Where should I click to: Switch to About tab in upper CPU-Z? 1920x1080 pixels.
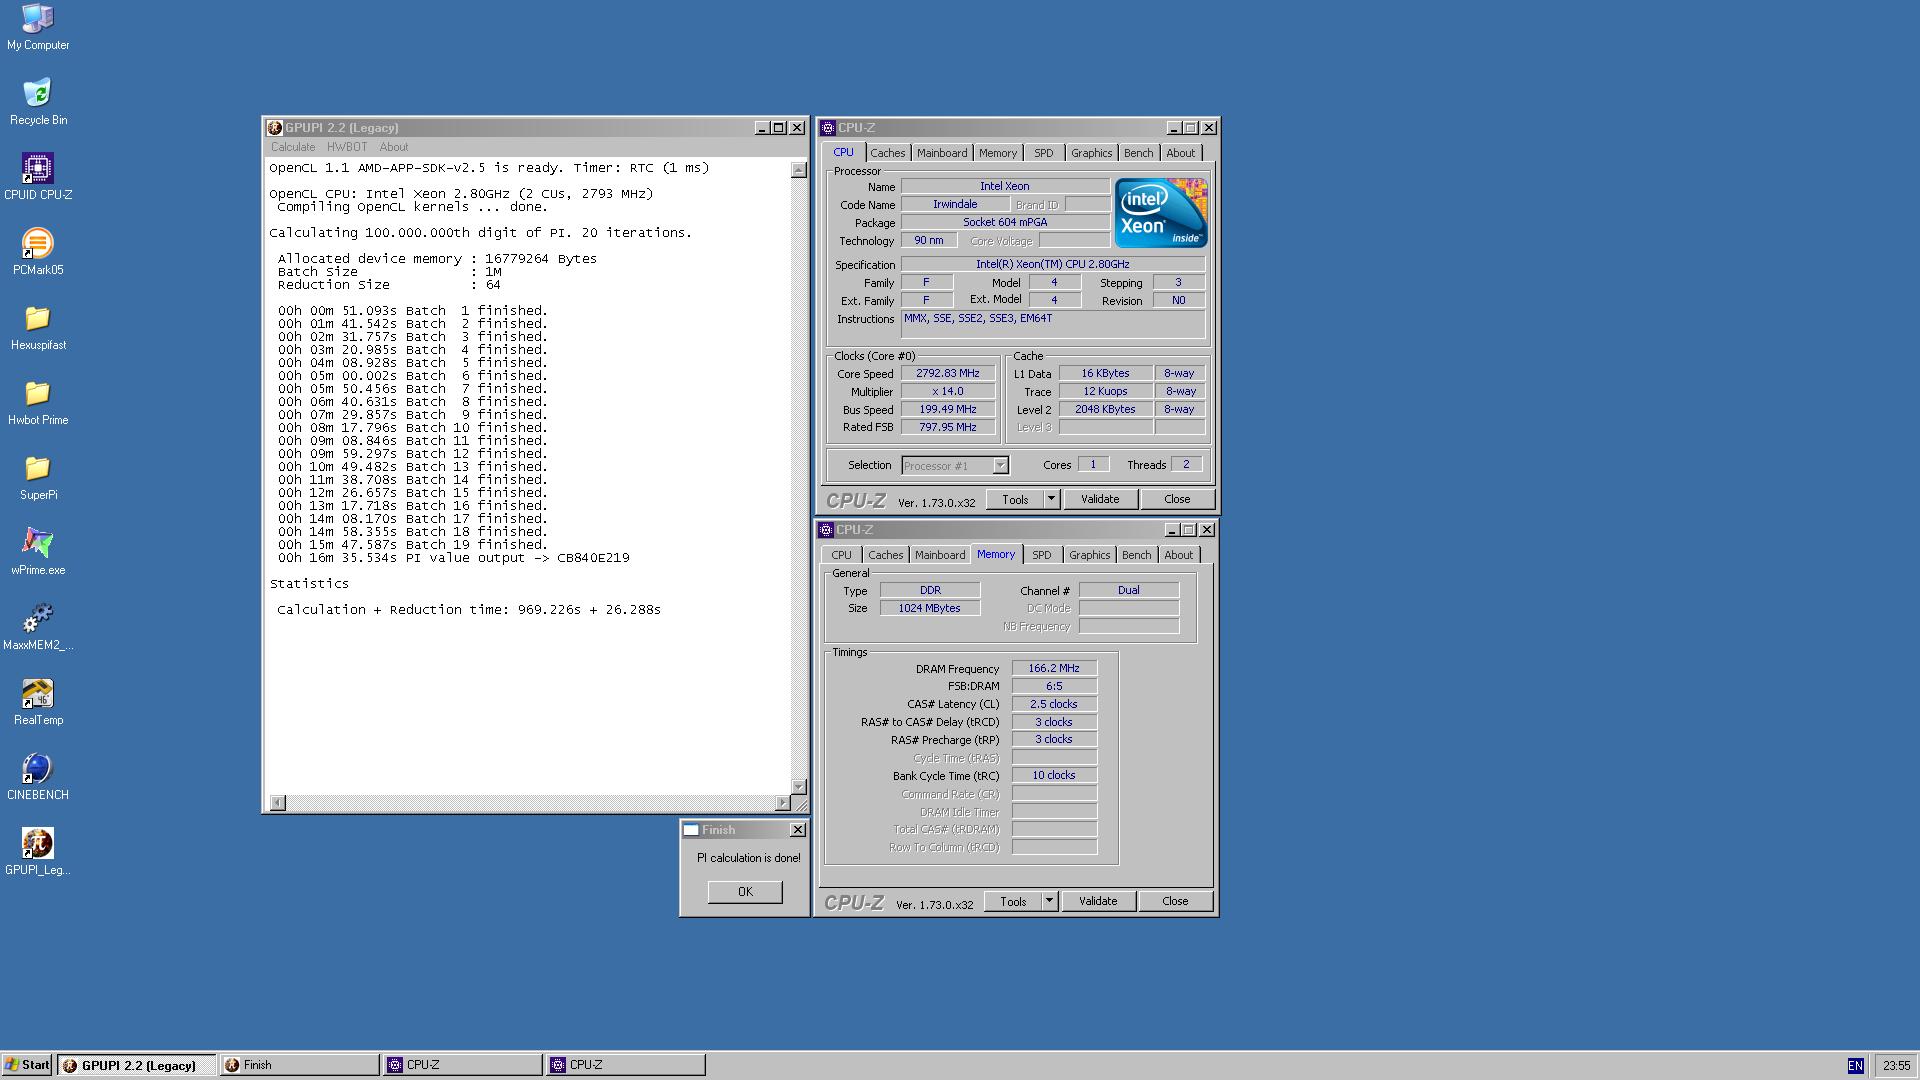point(1180,153)
